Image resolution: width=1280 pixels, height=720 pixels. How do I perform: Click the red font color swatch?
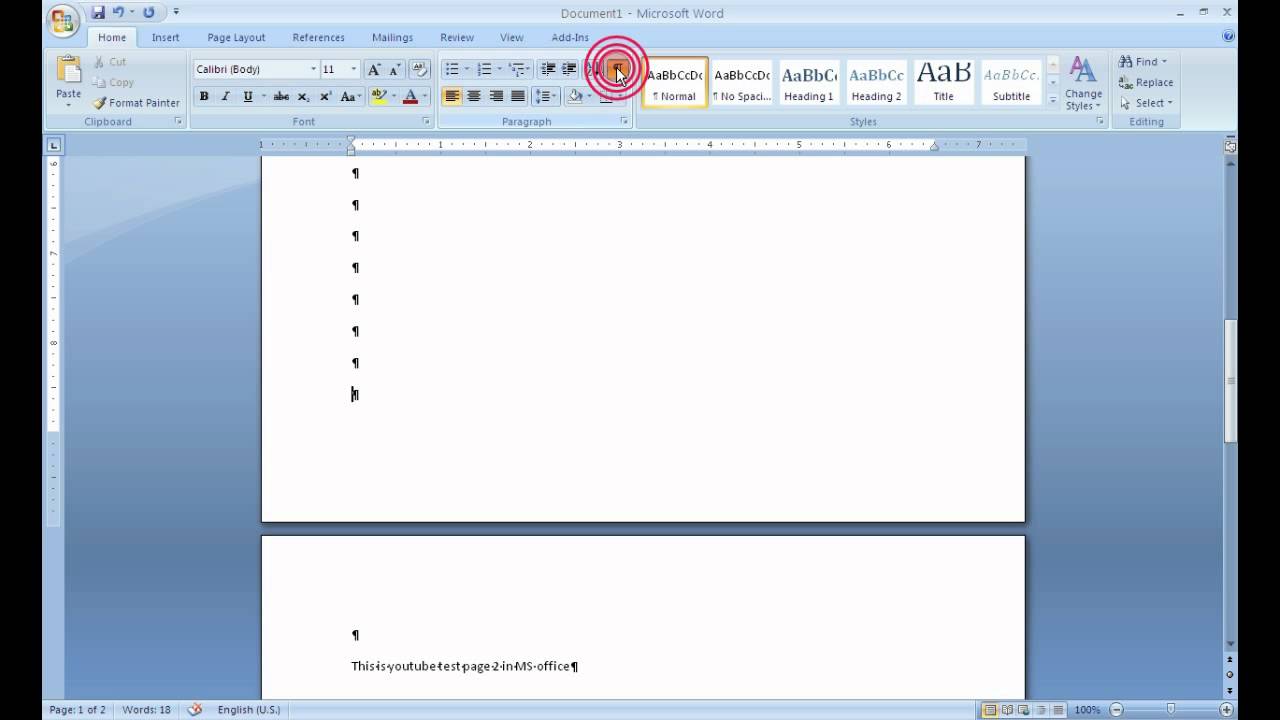pyautogui.click(x=410, y=97)
